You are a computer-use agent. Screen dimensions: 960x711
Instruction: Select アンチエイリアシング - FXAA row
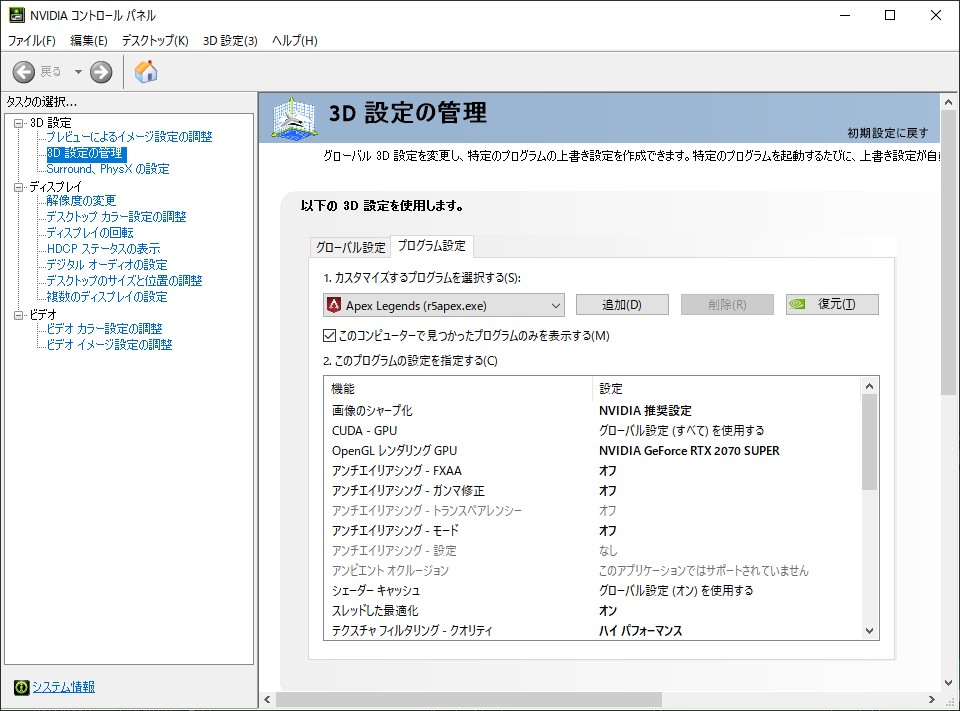pyautogui.click(x=592, y=470)
